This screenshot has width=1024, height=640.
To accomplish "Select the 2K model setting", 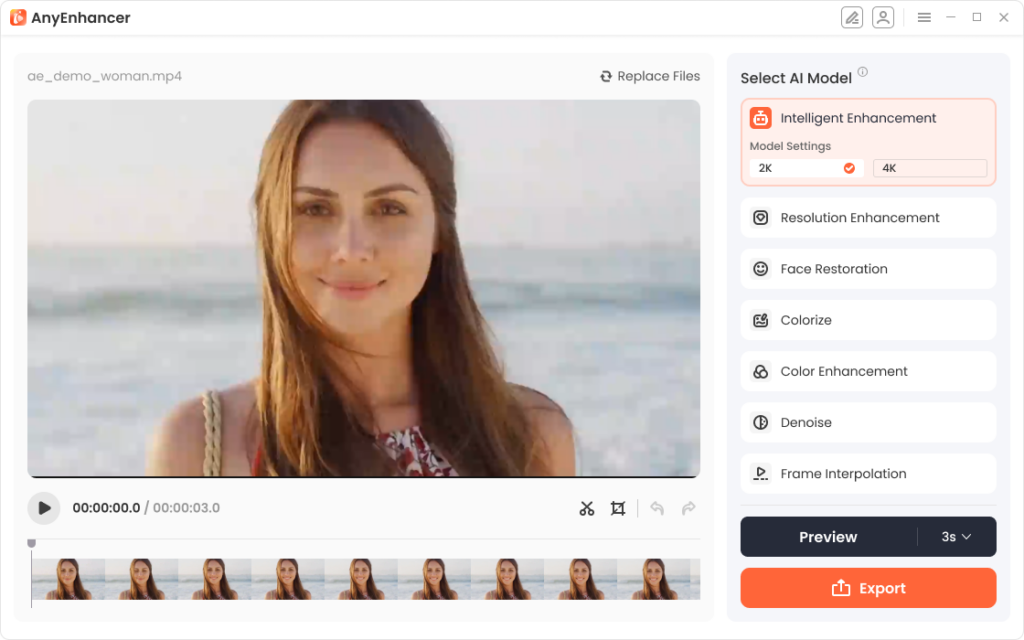I will [806, 168].
